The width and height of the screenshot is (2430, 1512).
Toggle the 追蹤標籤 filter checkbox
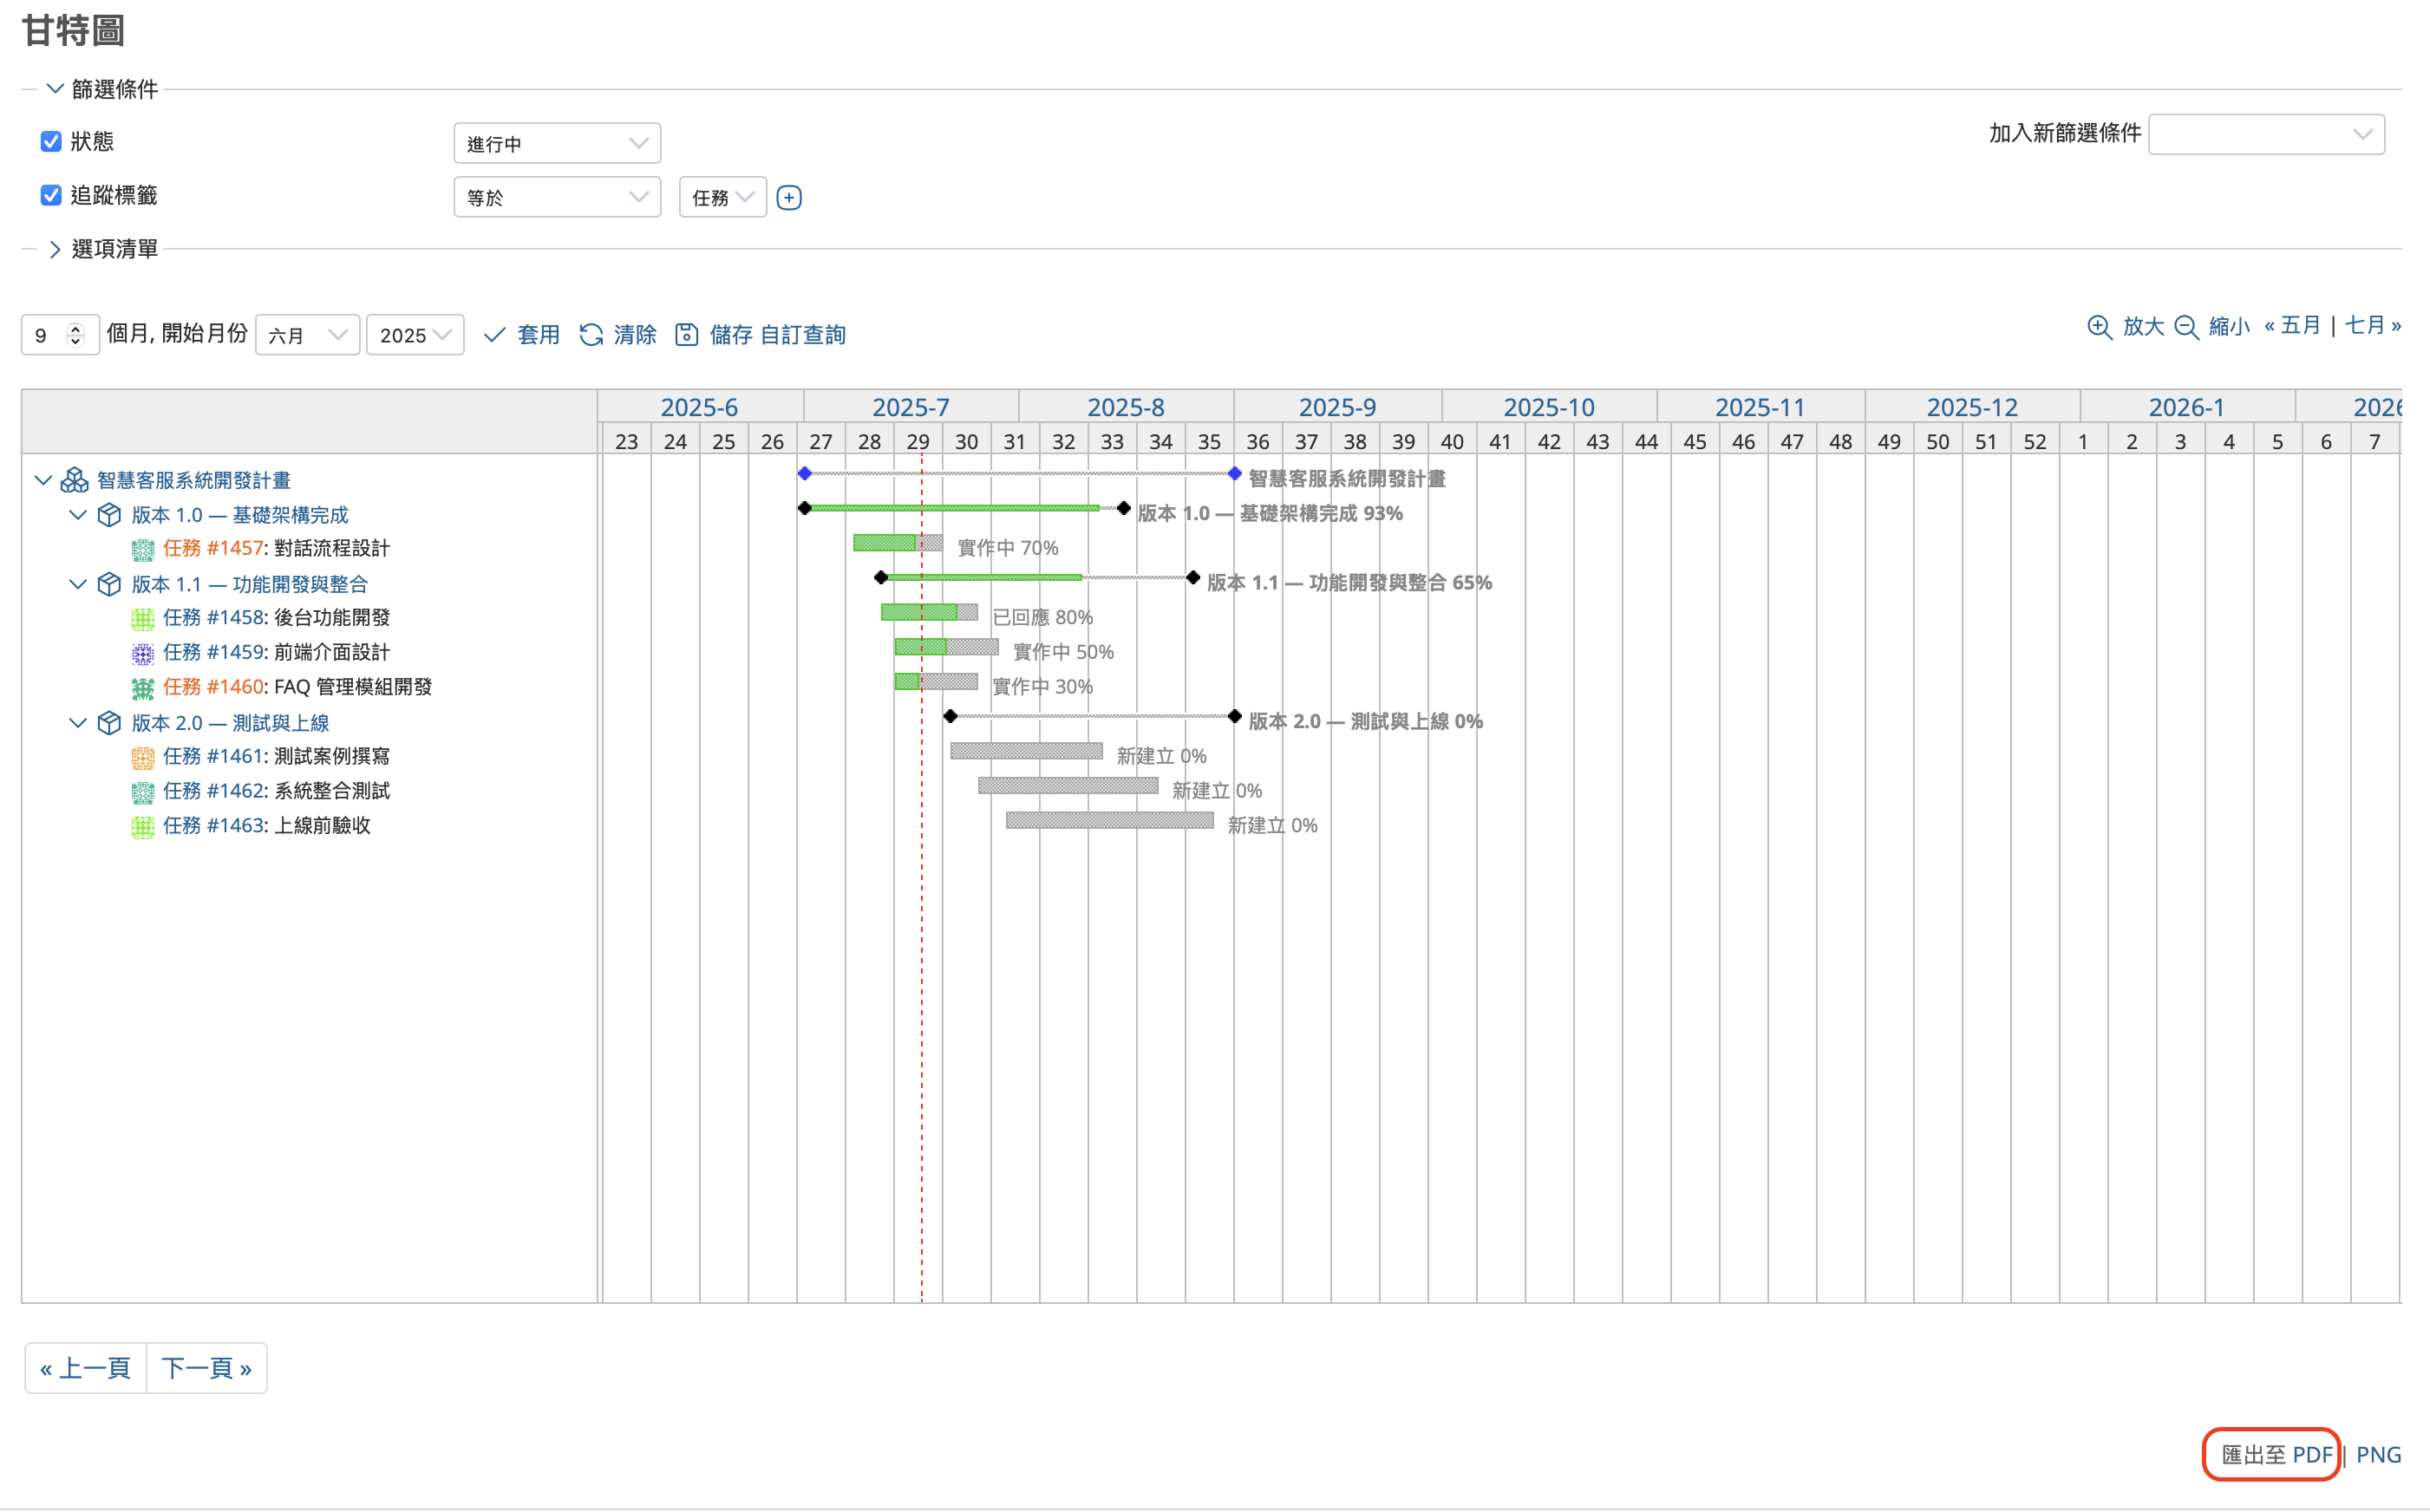pyautogui.click(x=51, y=195)
